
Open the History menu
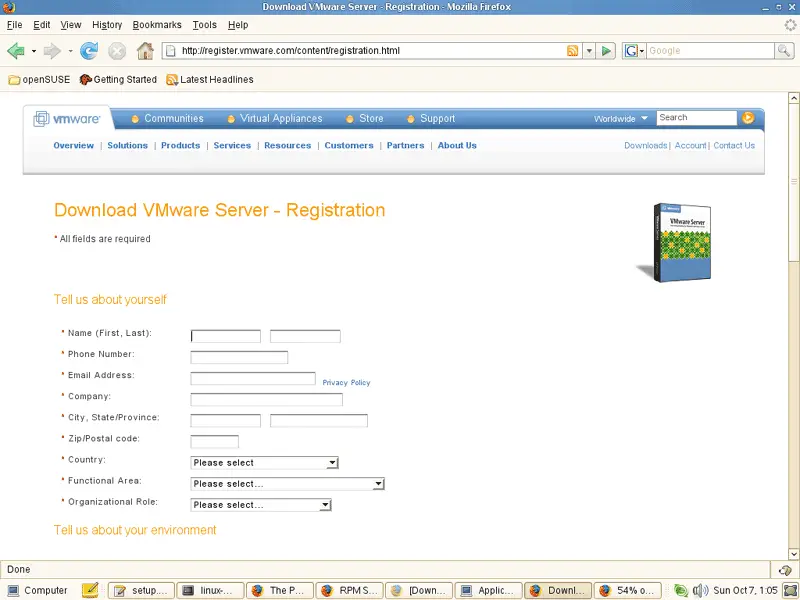tap(107, 25)
